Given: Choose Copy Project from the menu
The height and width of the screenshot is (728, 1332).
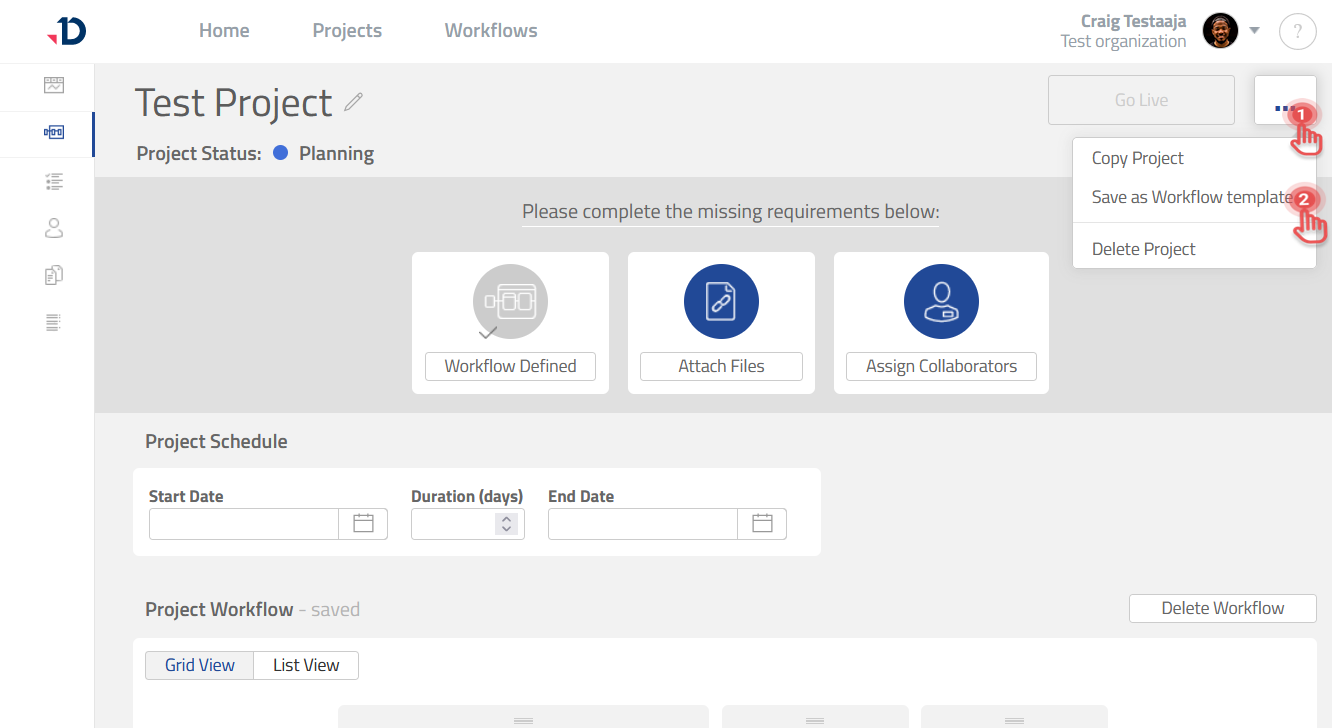Looking at the screenshot, I should [x=1137, y=158].
